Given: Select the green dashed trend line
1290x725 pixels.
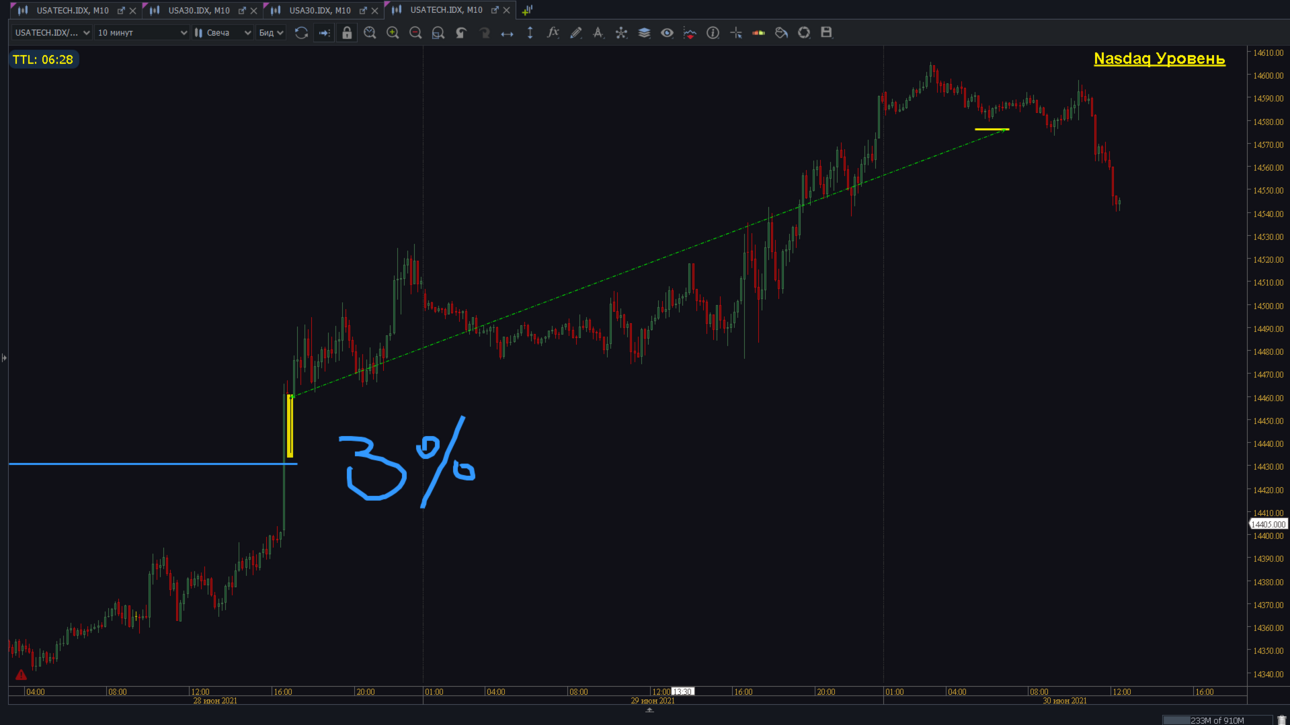Looking at the screenshot, I should click(650, 264).
